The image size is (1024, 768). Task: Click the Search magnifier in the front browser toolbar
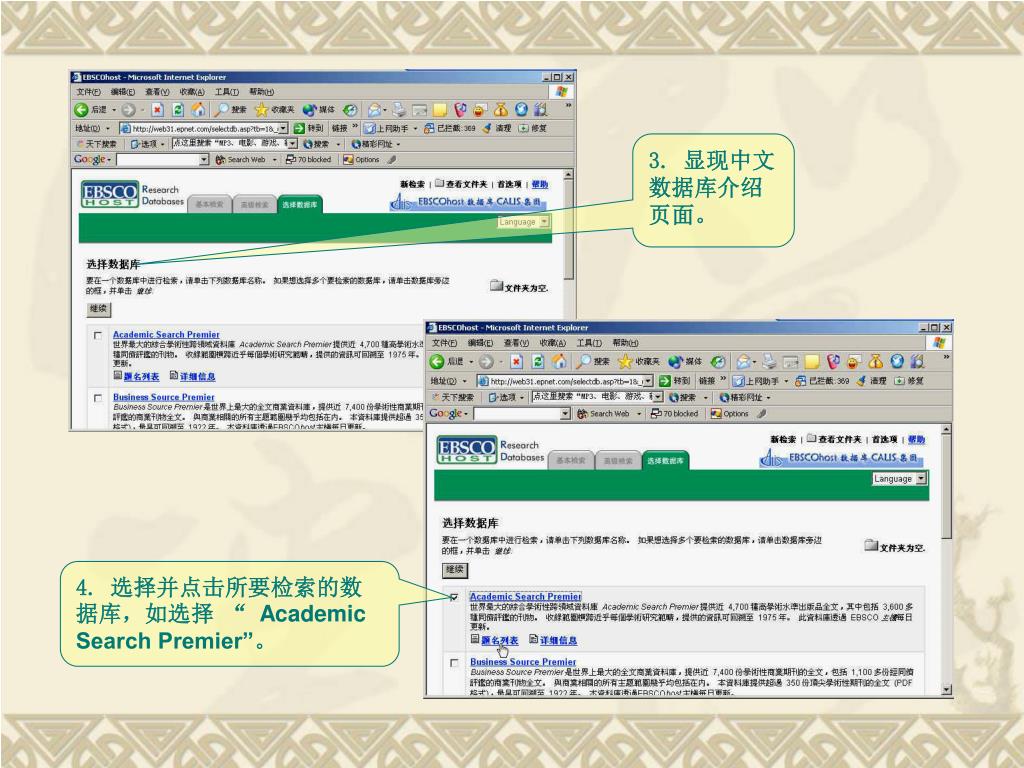[583, 361]
